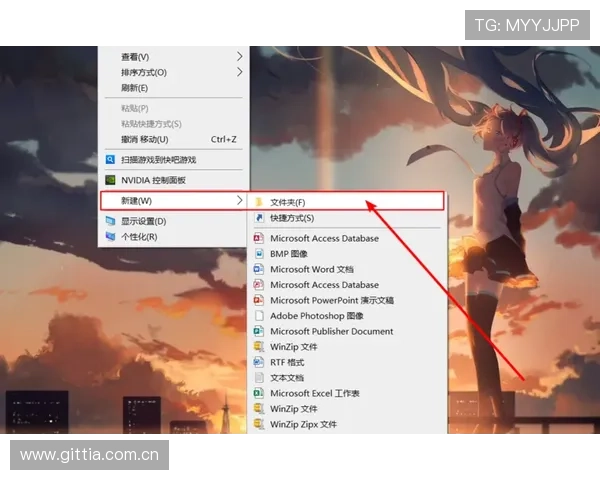The width and height of the screenshot is (600, 480).
Task: Open the 查看(V) menu entry
Action: (174, 57)
